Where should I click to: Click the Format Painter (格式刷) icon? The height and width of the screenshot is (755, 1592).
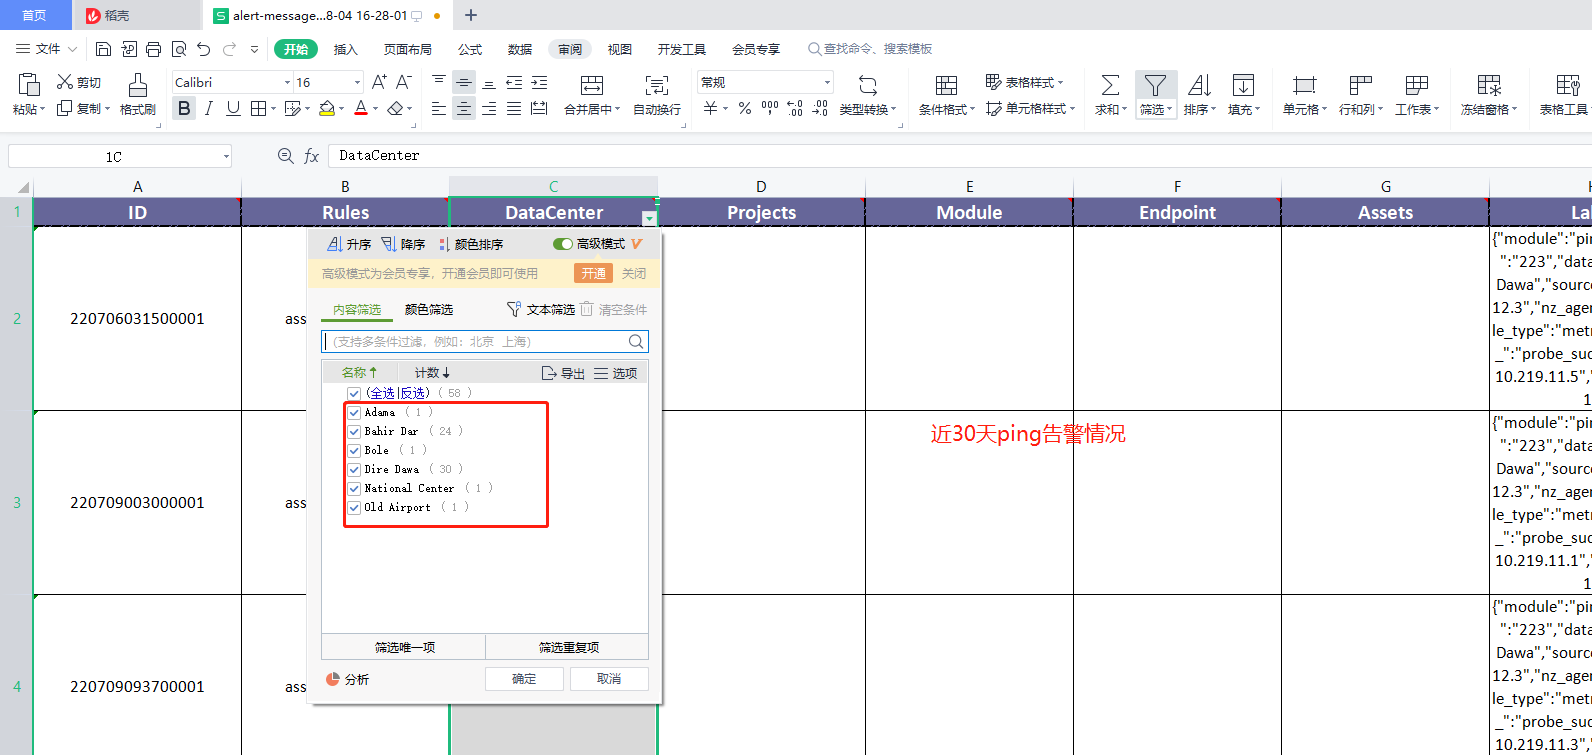138,85
